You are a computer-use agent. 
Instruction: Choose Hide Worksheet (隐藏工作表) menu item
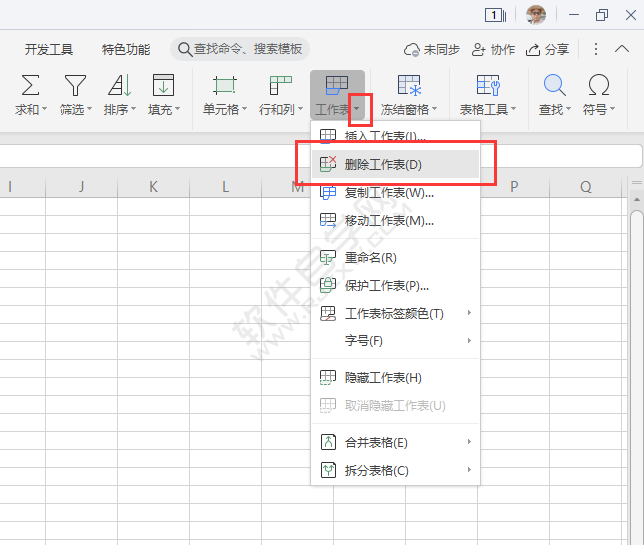(x=396, y=377)
